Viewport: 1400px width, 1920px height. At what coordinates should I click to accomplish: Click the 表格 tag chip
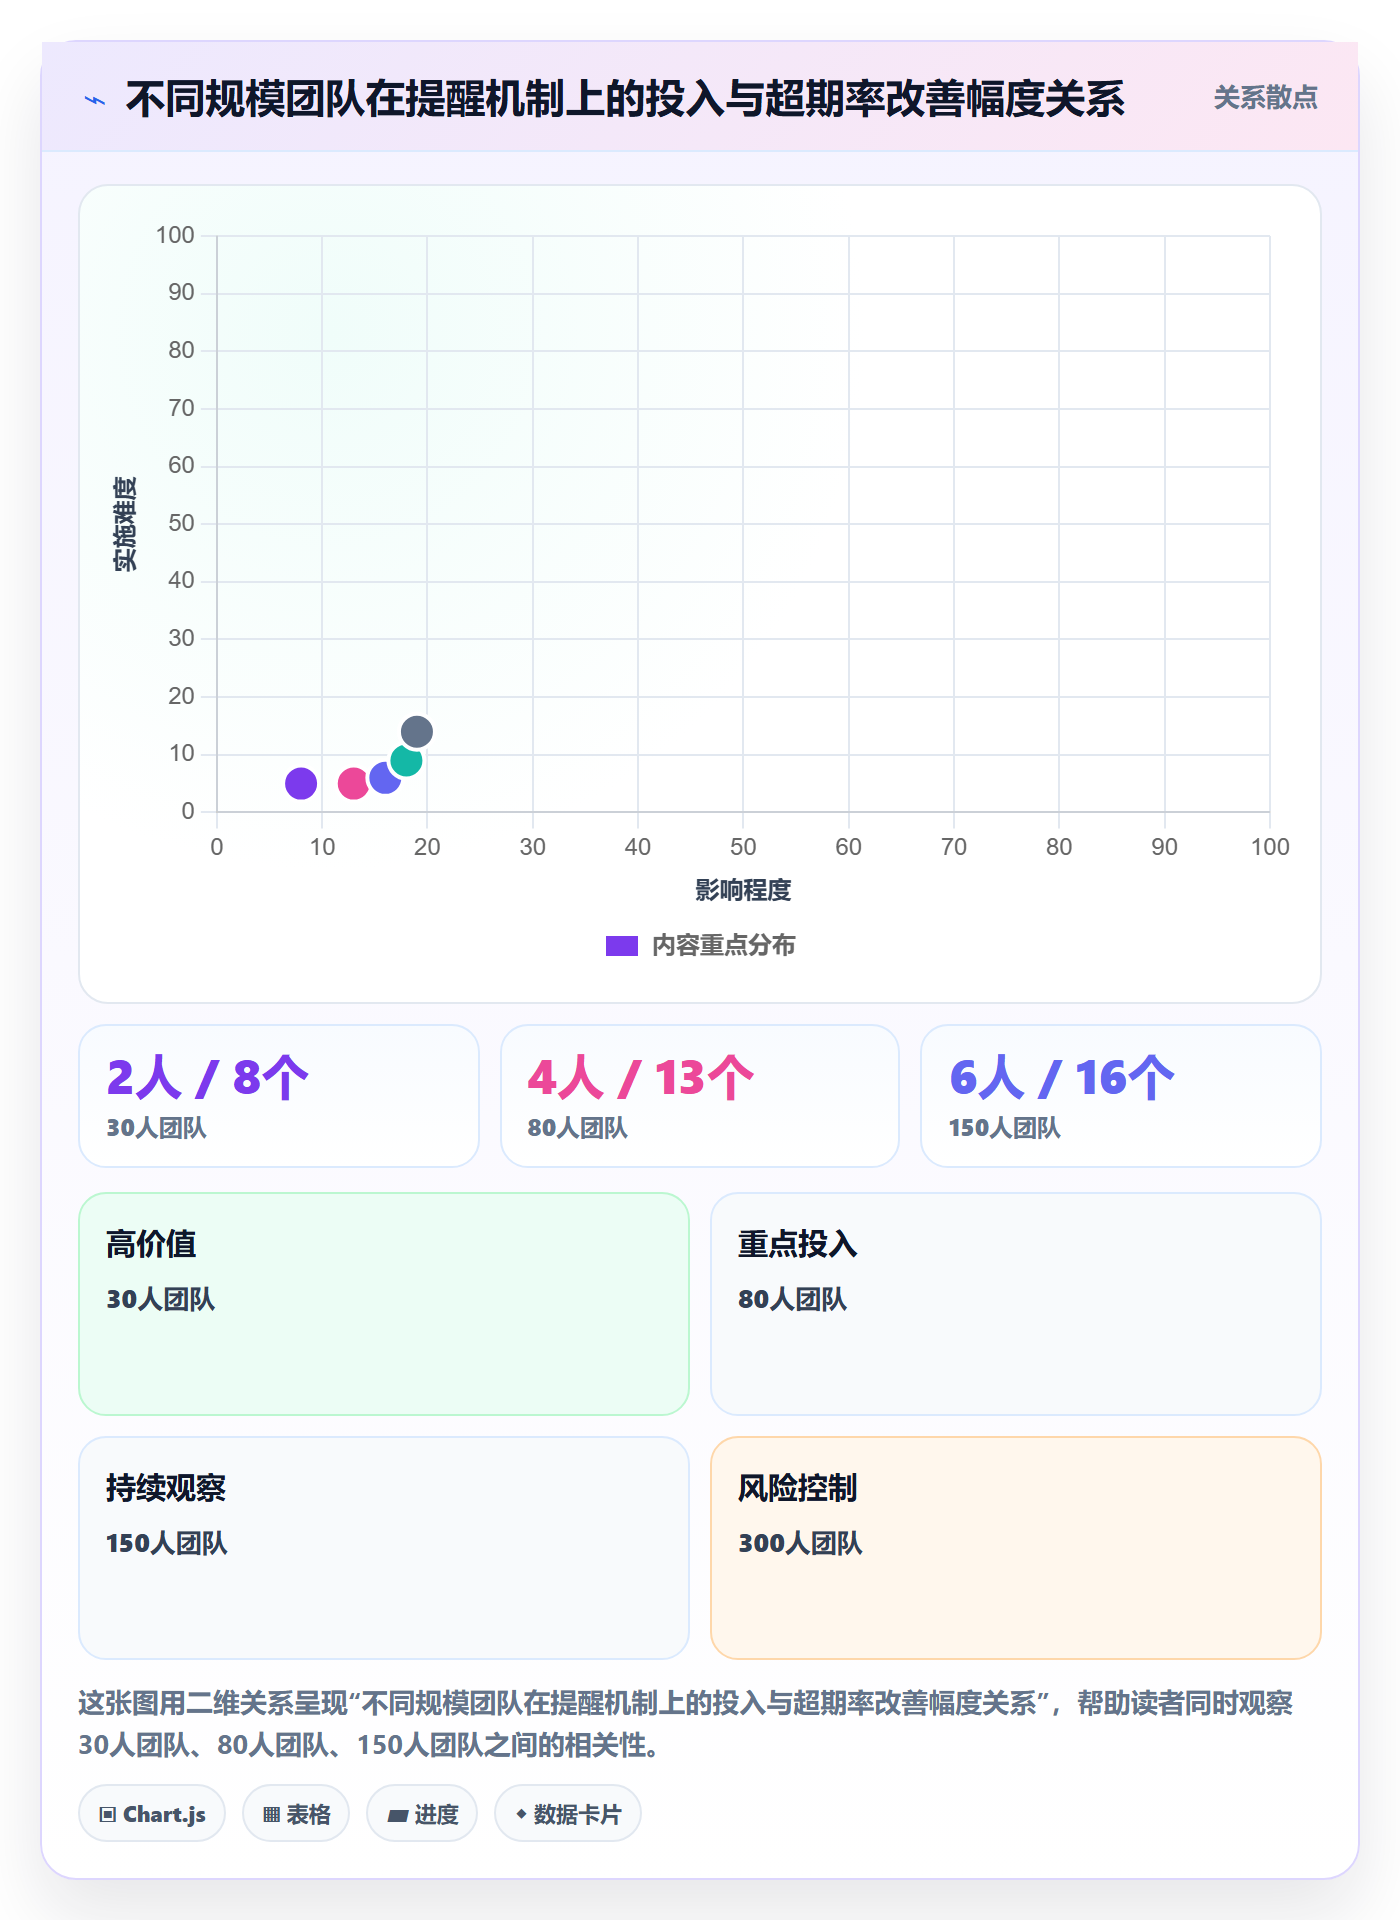tap(296, 1814)
